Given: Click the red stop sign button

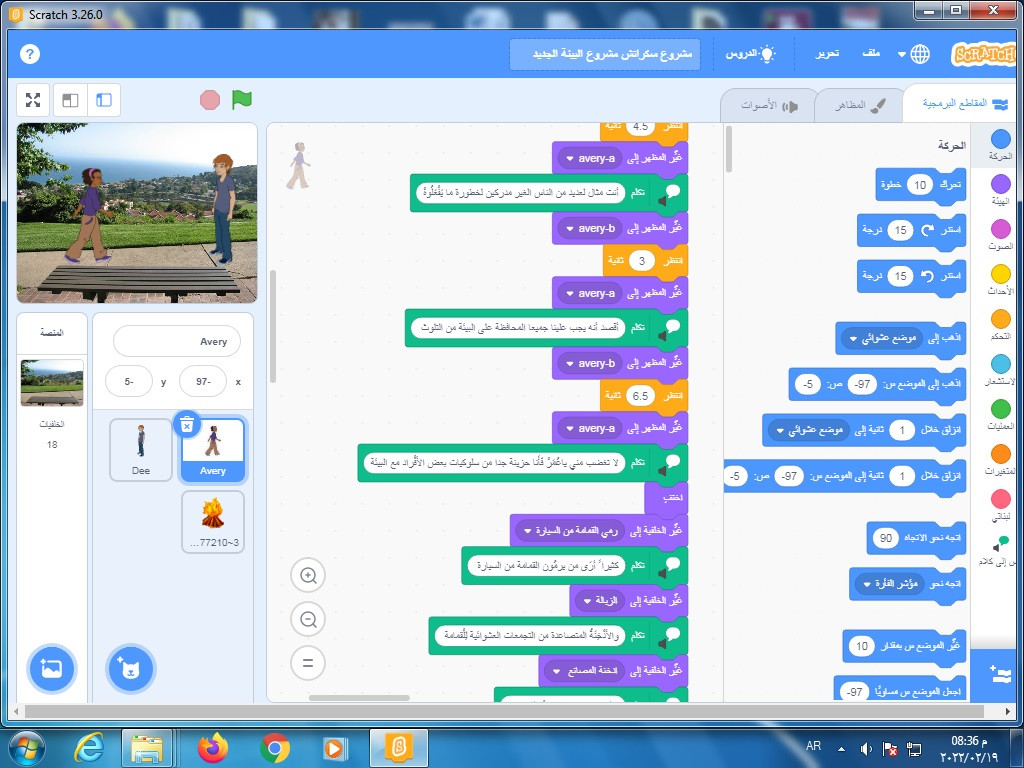Looking at the screenshot, I should (210, 100).
